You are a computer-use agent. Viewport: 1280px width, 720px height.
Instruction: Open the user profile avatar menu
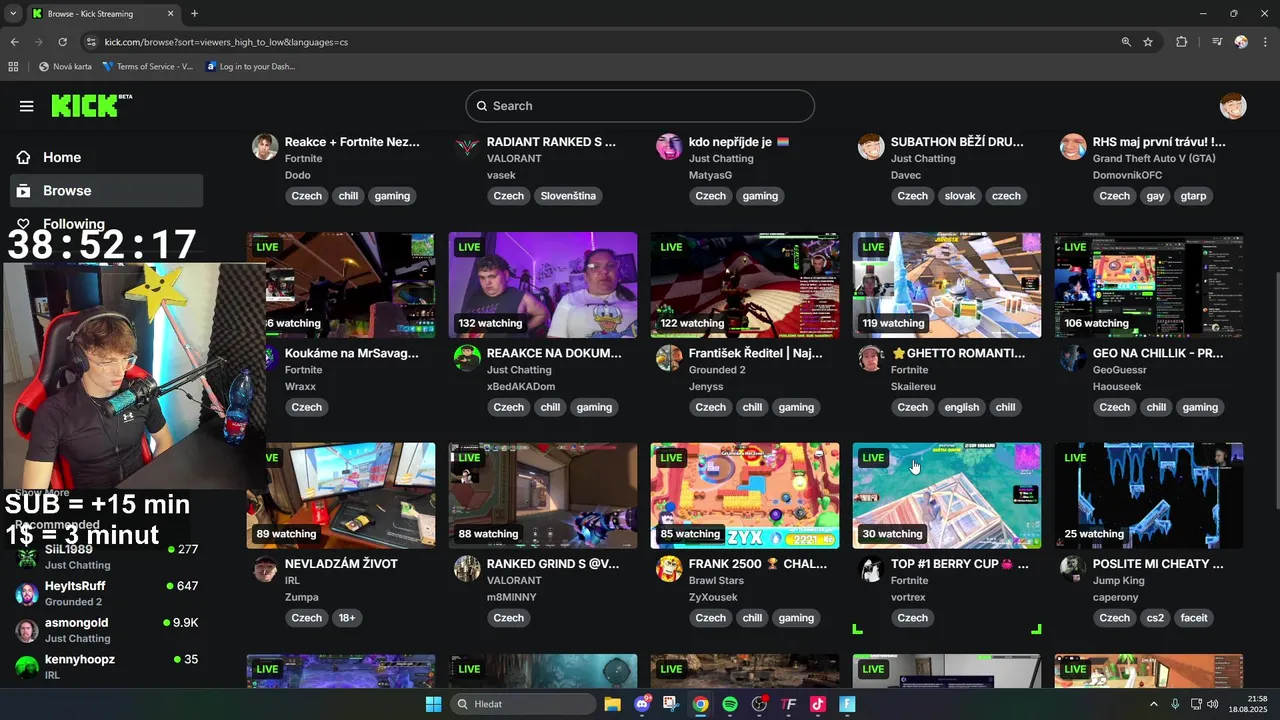tap(1233, 106)
